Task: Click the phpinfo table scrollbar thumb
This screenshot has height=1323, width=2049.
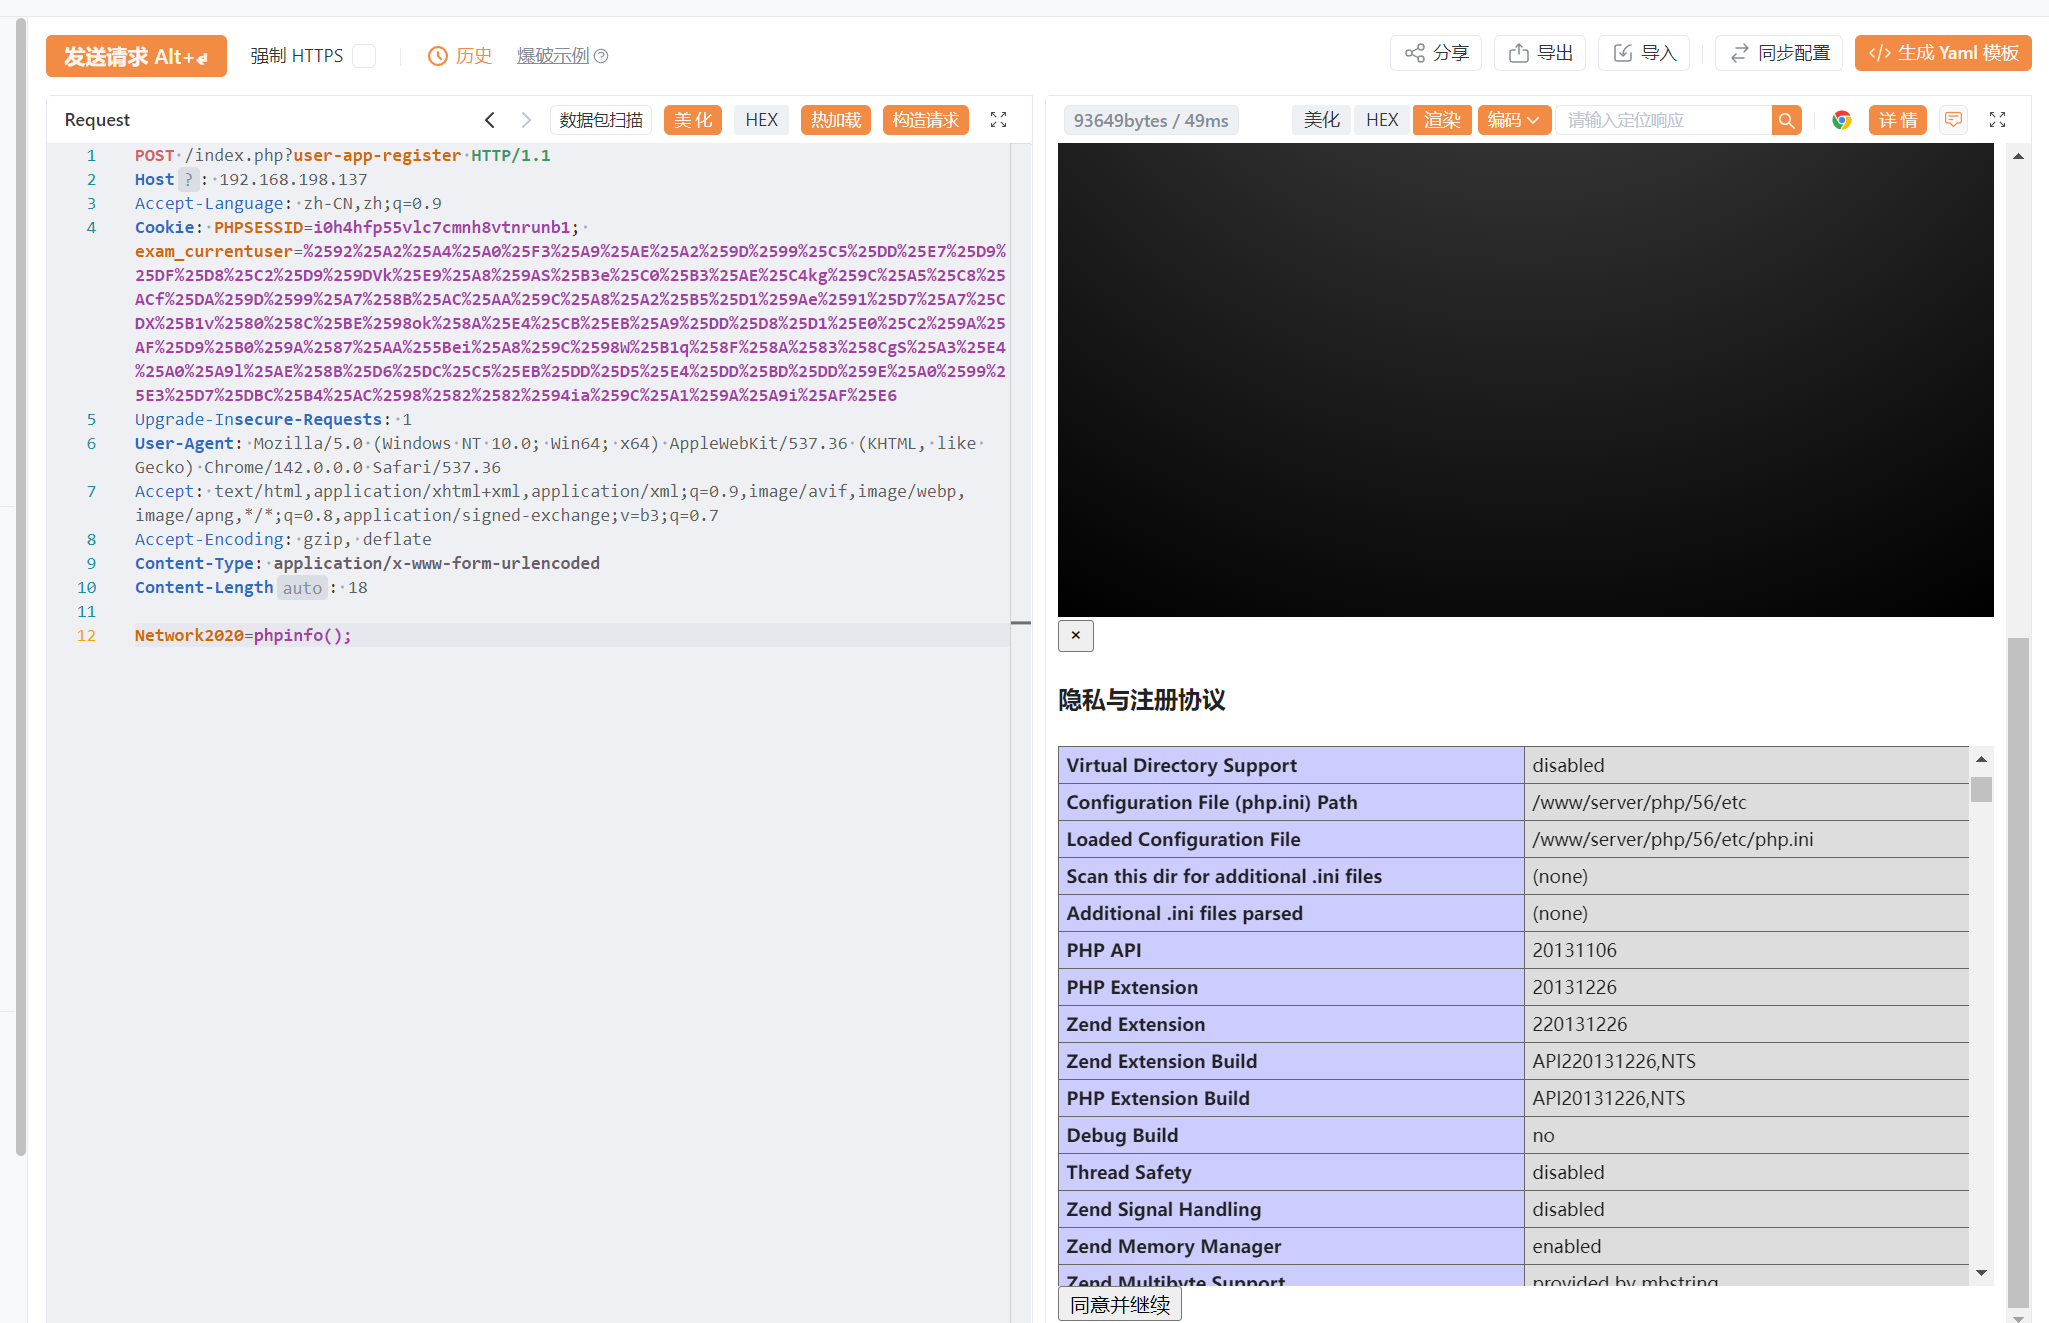Action: tap(1980, 790)
